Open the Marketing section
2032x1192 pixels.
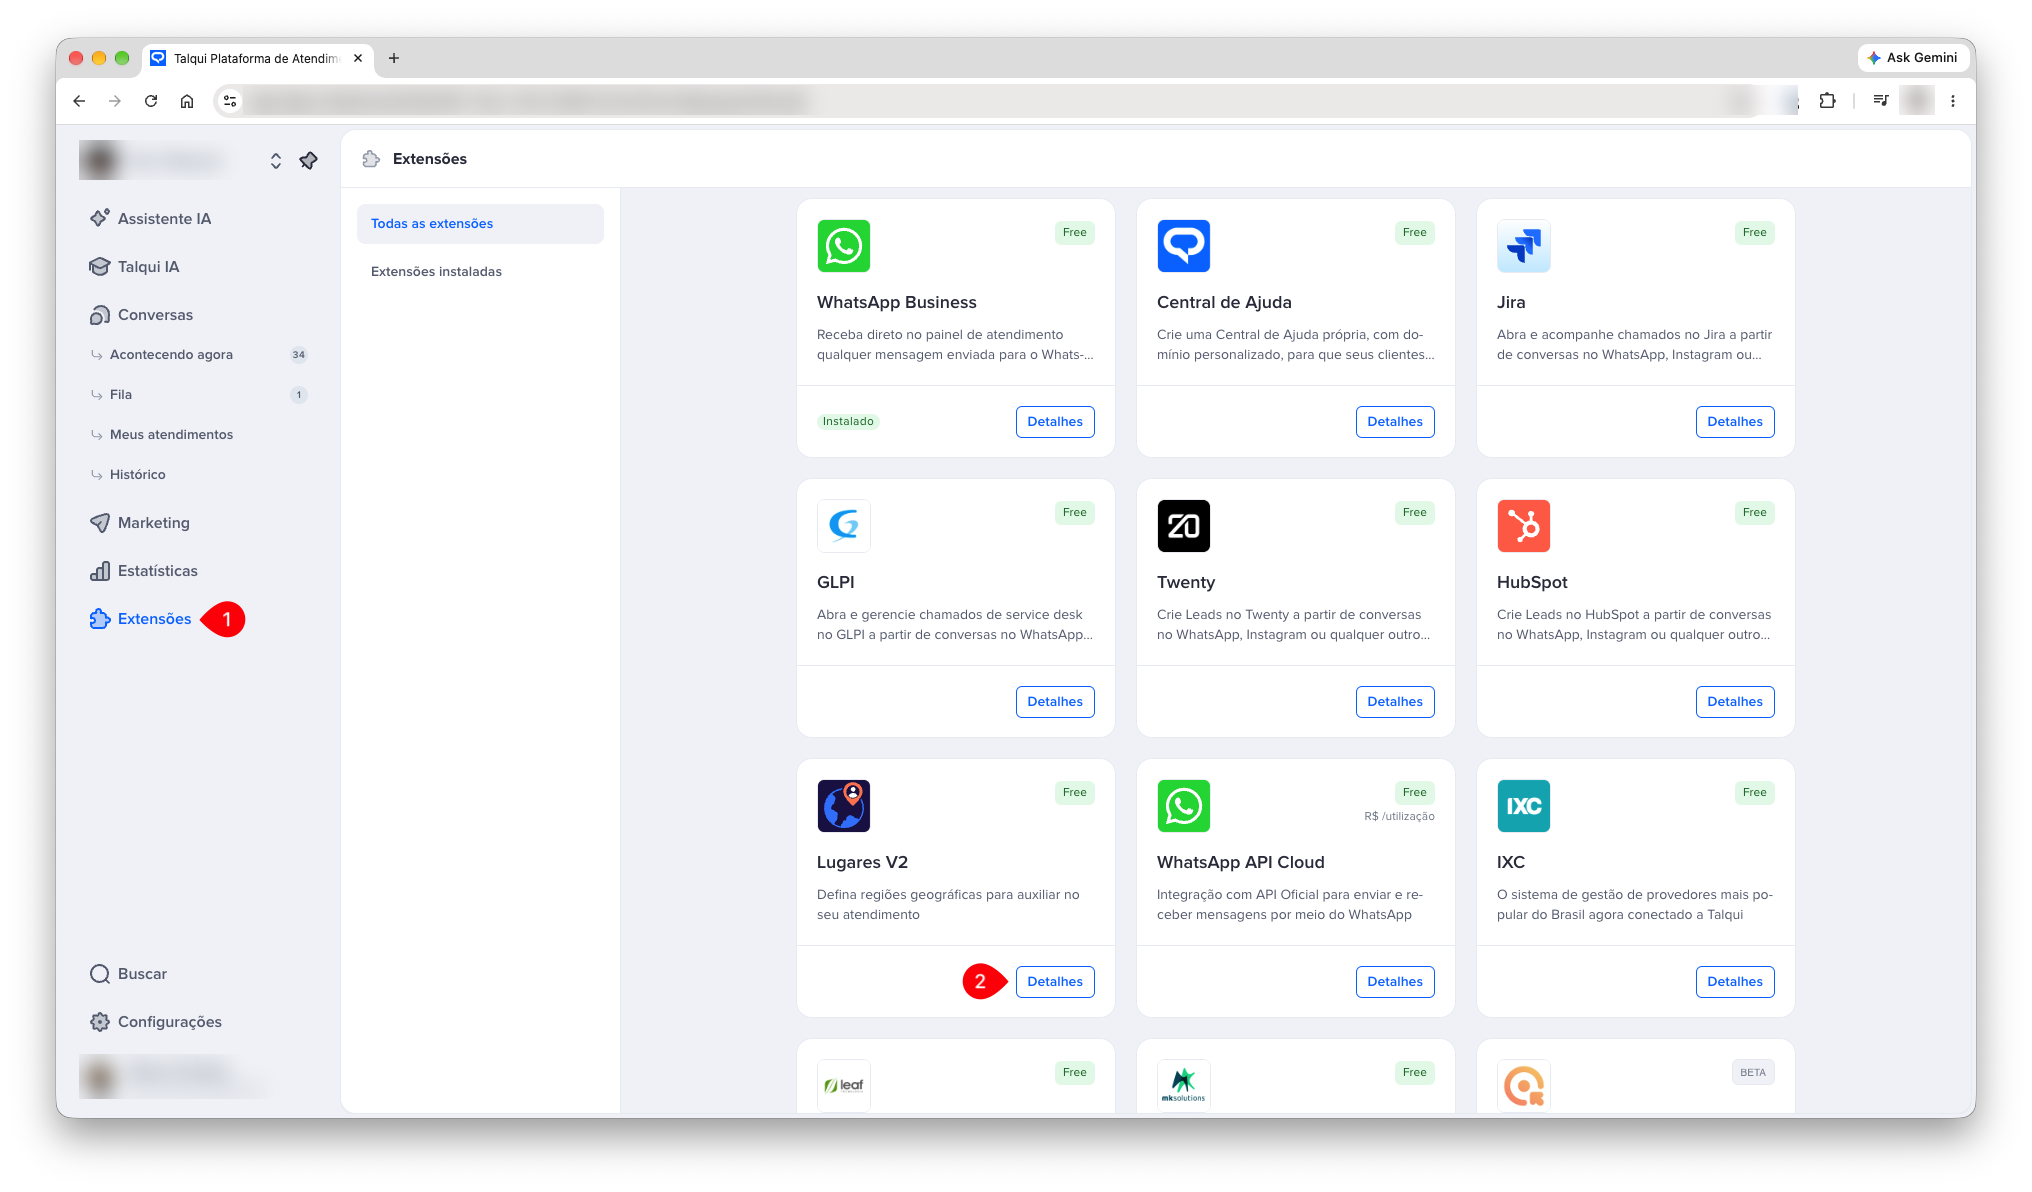140,522
